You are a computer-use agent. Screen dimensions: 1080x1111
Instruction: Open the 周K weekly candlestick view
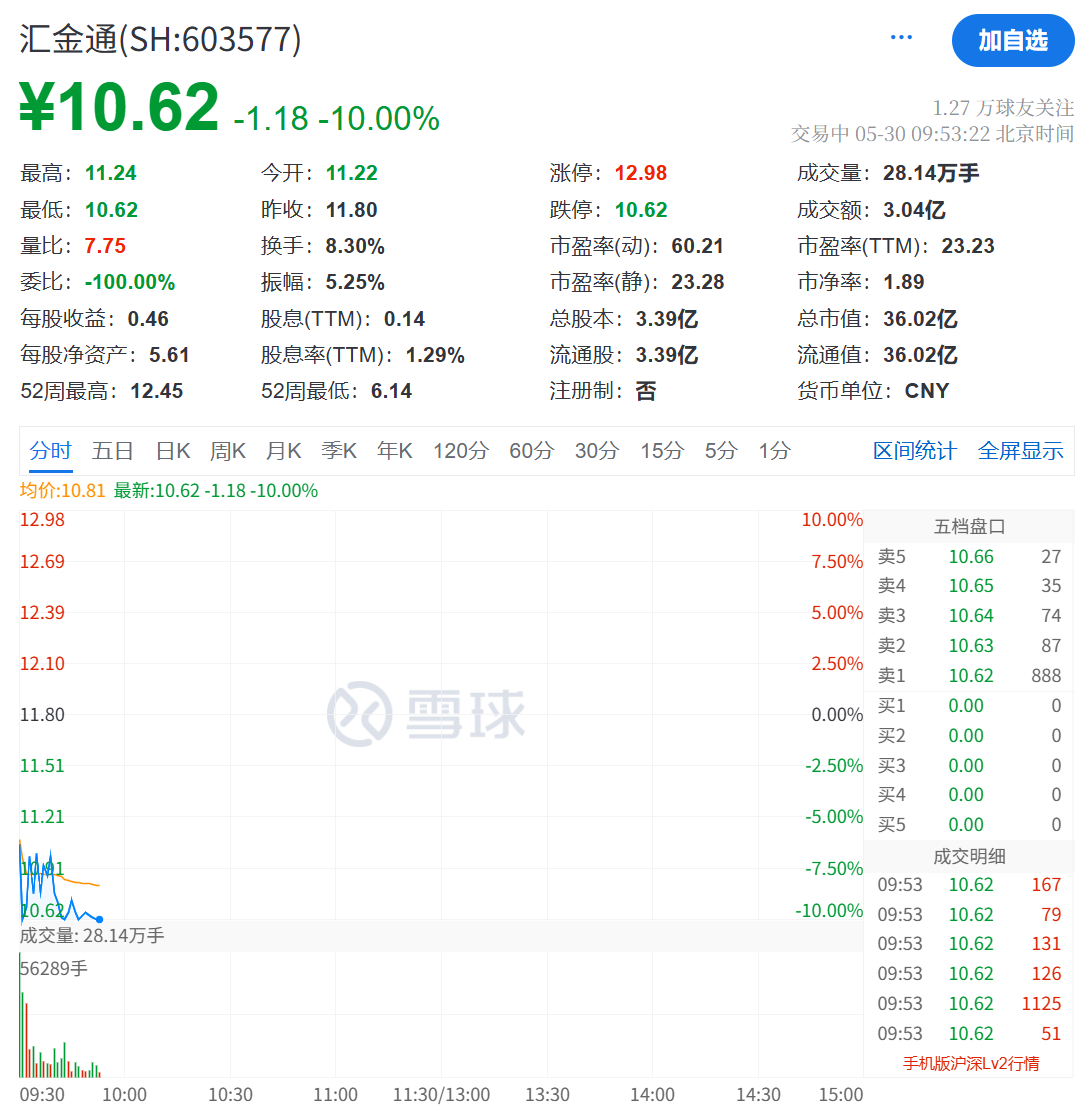click(227, 450)
